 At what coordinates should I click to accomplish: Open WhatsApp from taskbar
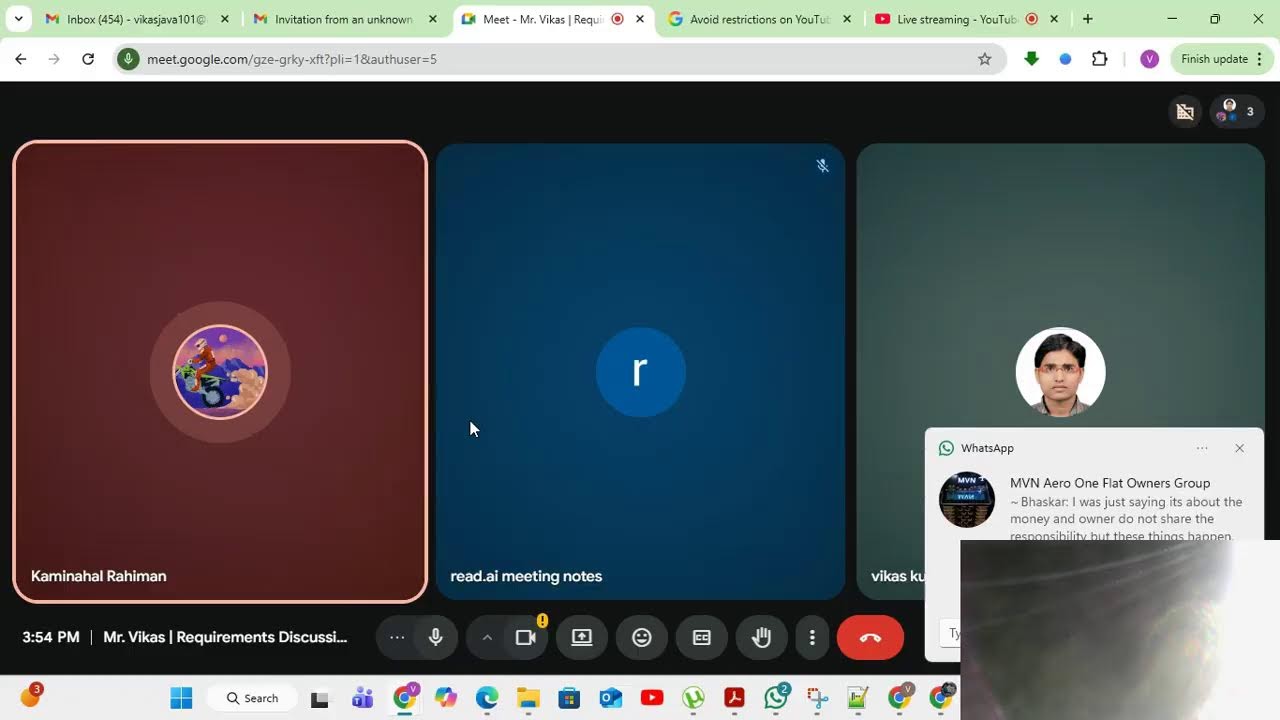pos(776,698)
